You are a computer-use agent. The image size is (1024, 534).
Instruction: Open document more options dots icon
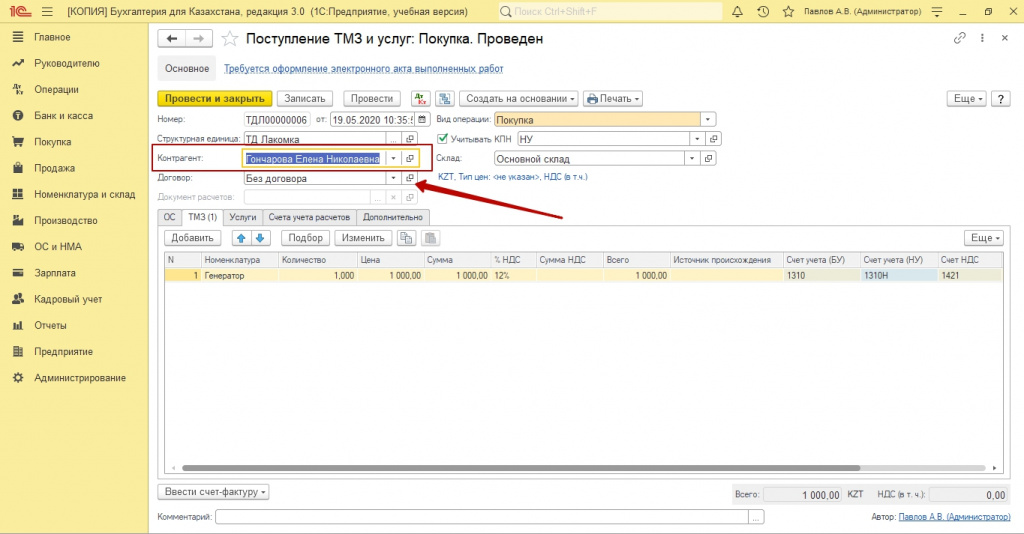click(x=982, y=38)
